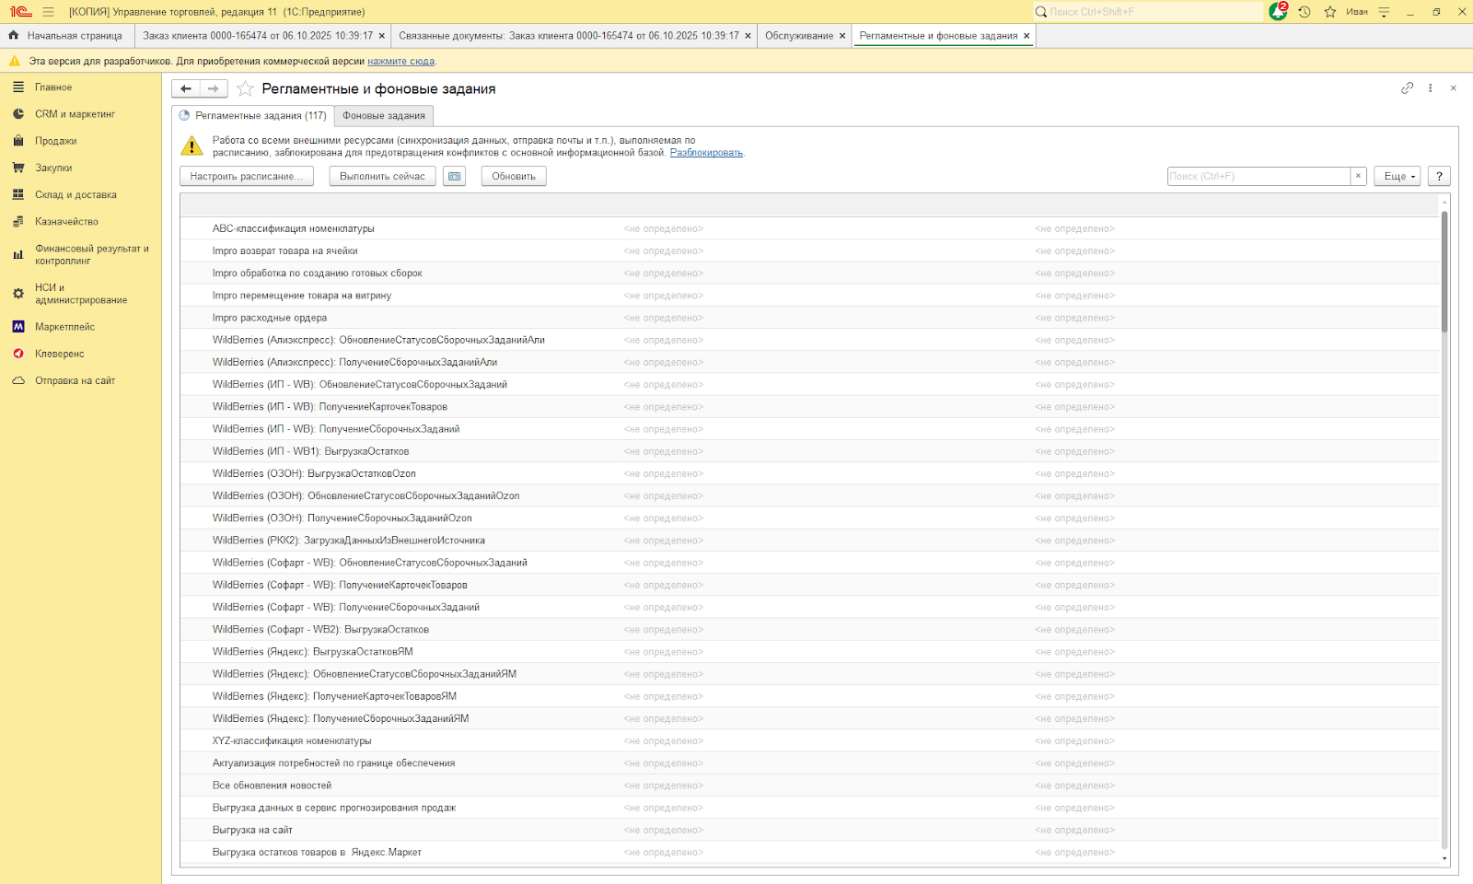Open the Продажи section in sidebar

[56, 141]
